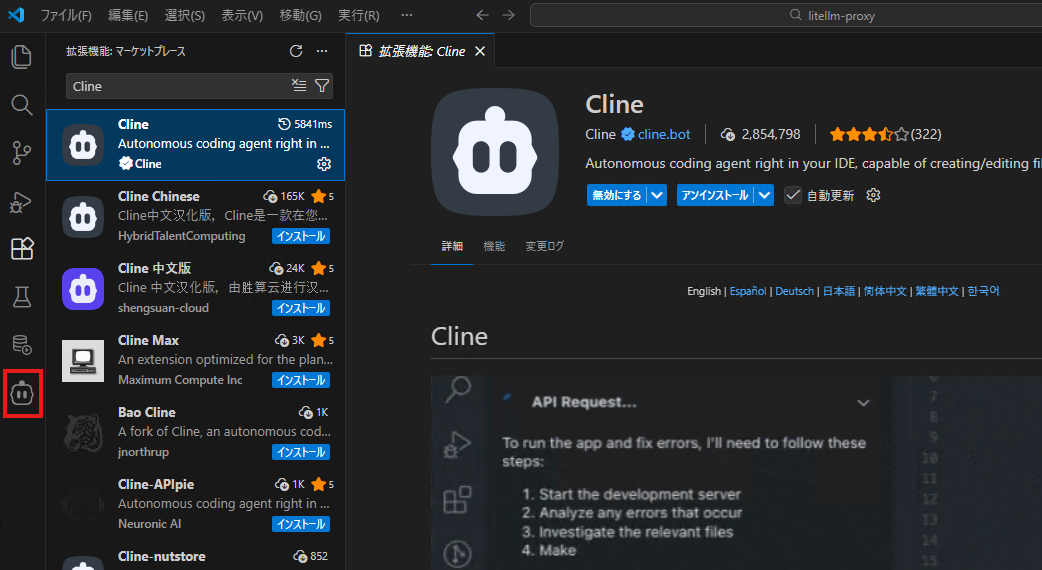This screenshot has width=1042, height=570.
Task: Close the 拡張機能: Cline tab
Action: point(480,51)
